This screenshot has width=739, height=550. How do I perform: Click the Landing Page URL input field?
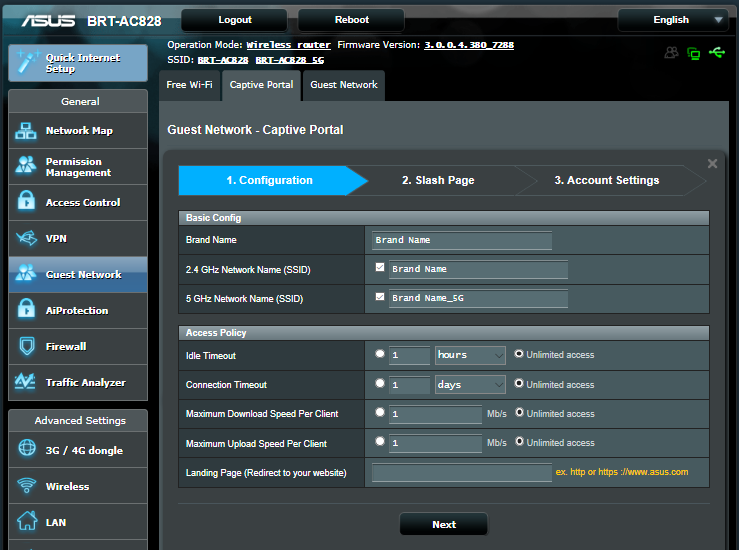point(461,473)
